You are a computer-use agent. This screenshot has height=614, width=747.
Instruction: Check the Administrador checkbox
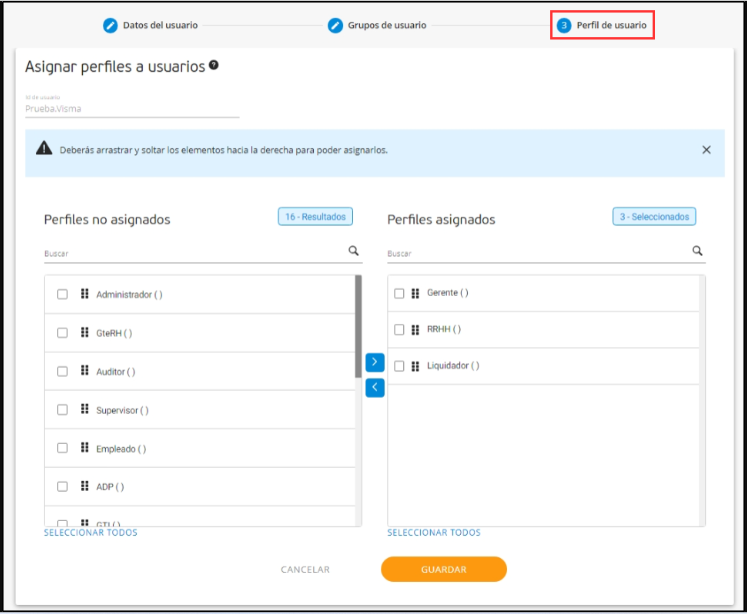coord(62,294)
